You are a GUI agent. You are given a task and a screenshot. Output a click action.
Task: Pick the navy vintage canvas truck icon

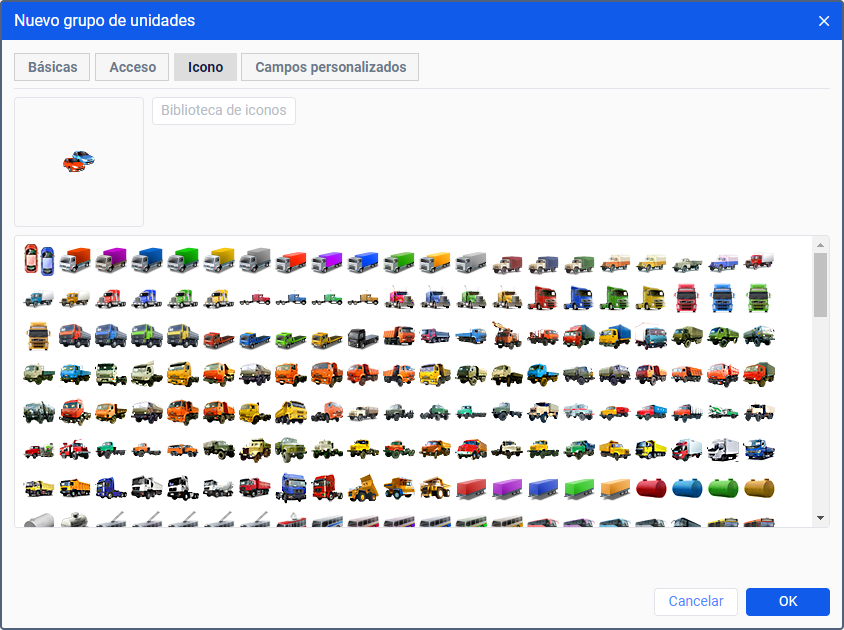click(543, 264)
